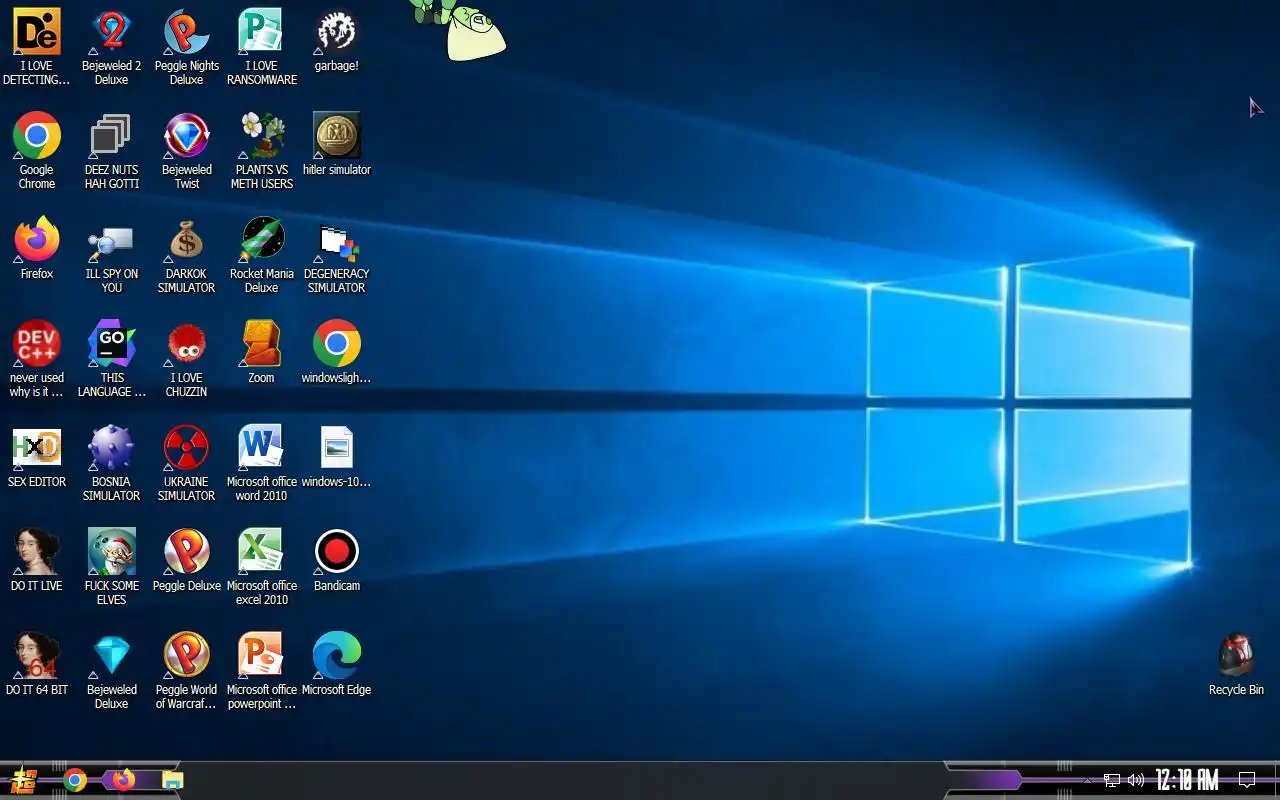The image size is (1280, 800).
Task: Expand hidden system tray icons
Action: click(x=1088, y=780)
